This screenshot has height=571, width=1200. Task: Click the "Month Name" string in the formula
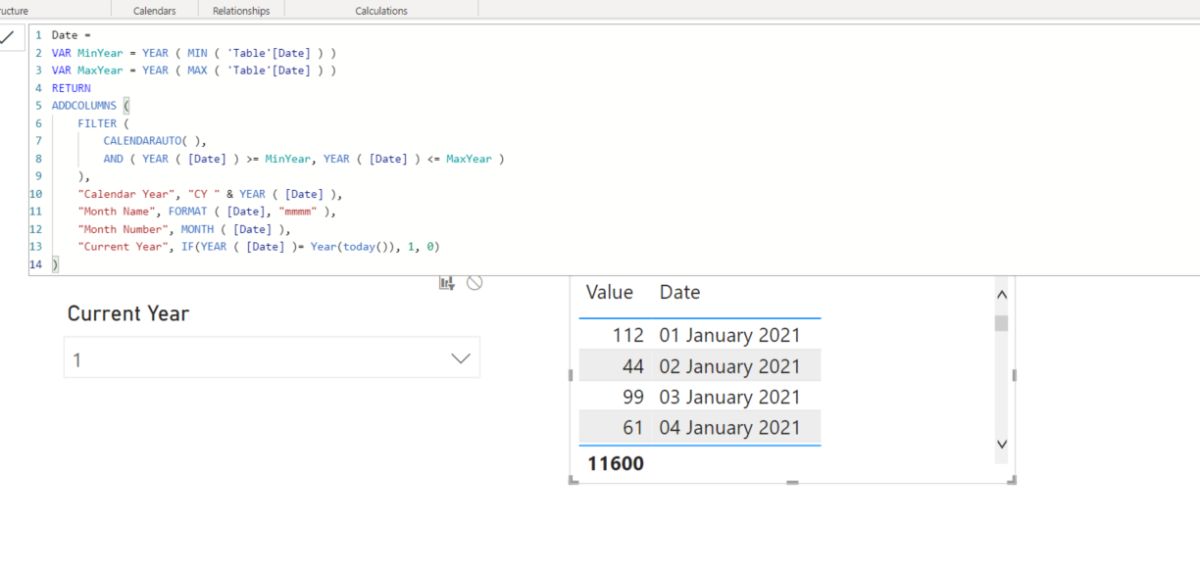pyautogui.click(x=115, y=211)
